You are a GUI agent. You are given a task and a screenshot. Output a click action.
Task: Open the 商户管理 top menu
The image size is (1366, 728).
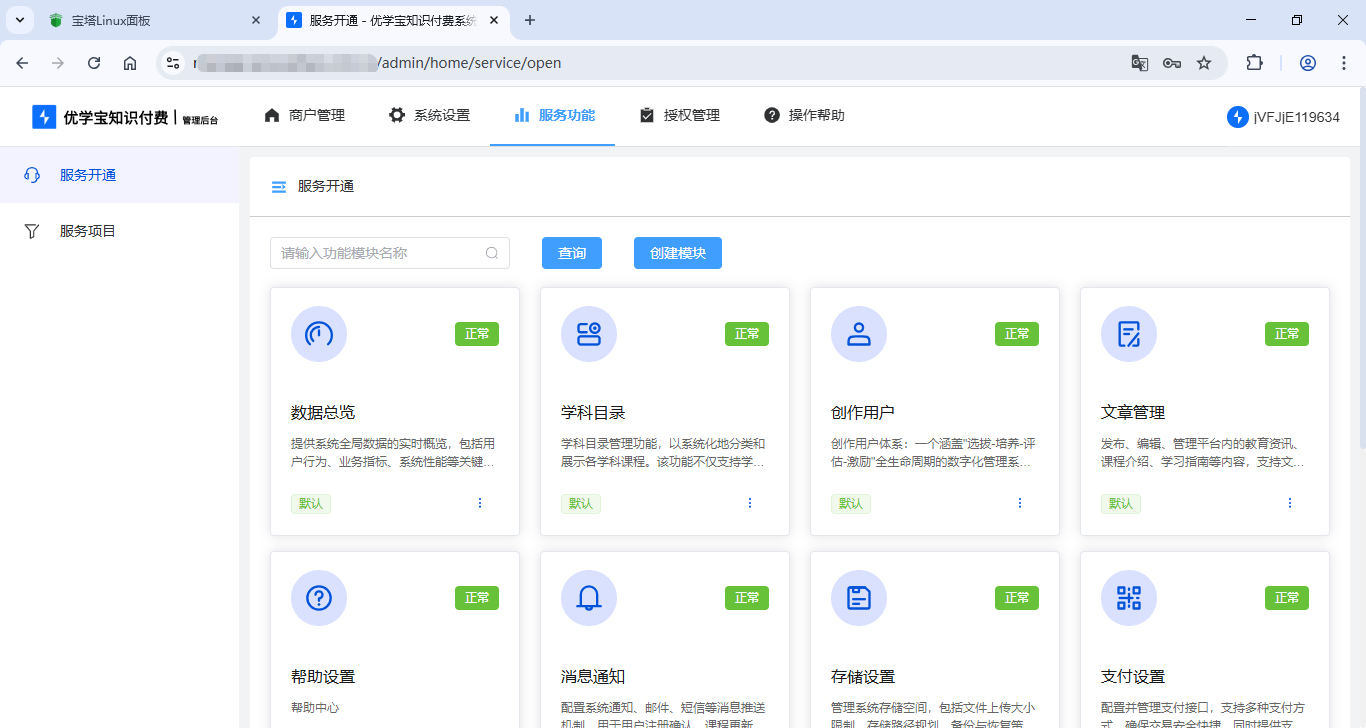pos(304,115)
